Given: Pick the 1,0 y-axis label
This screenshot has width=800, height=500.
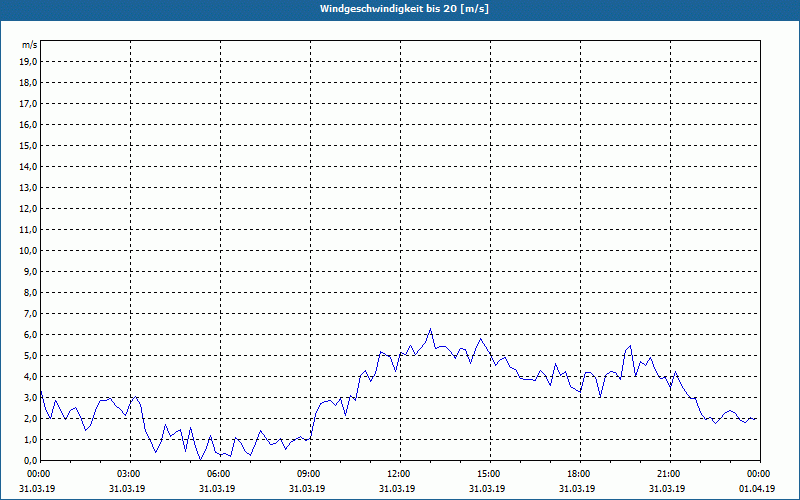Looking at the screenshot, I should click(x=31, y=439).
